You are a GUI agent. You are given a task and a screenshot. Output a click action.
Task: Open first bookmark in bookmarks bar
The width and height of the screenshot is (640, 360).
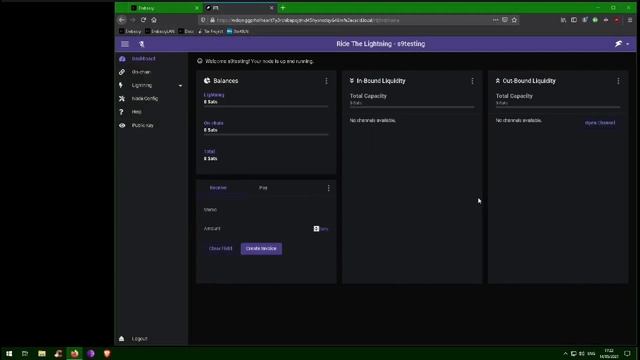click(130, 31)
